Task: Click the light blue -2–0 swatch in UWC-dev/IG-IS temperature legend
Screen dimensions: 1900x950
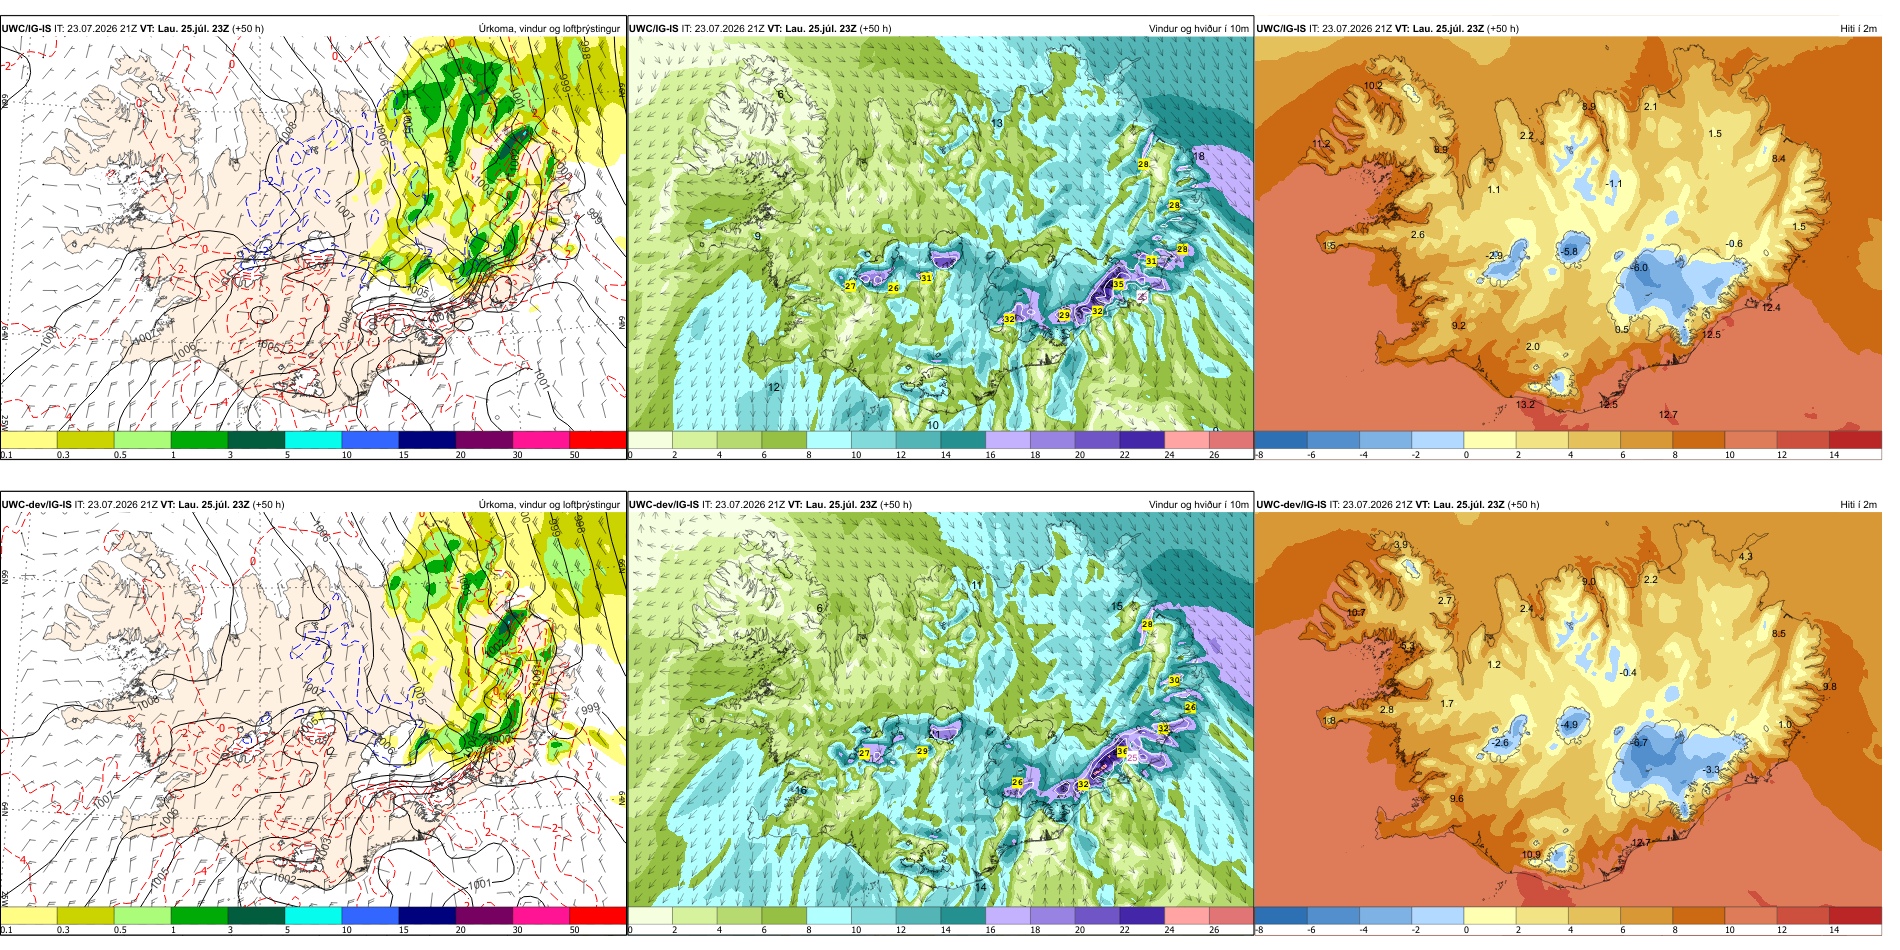Action: 1438,916
